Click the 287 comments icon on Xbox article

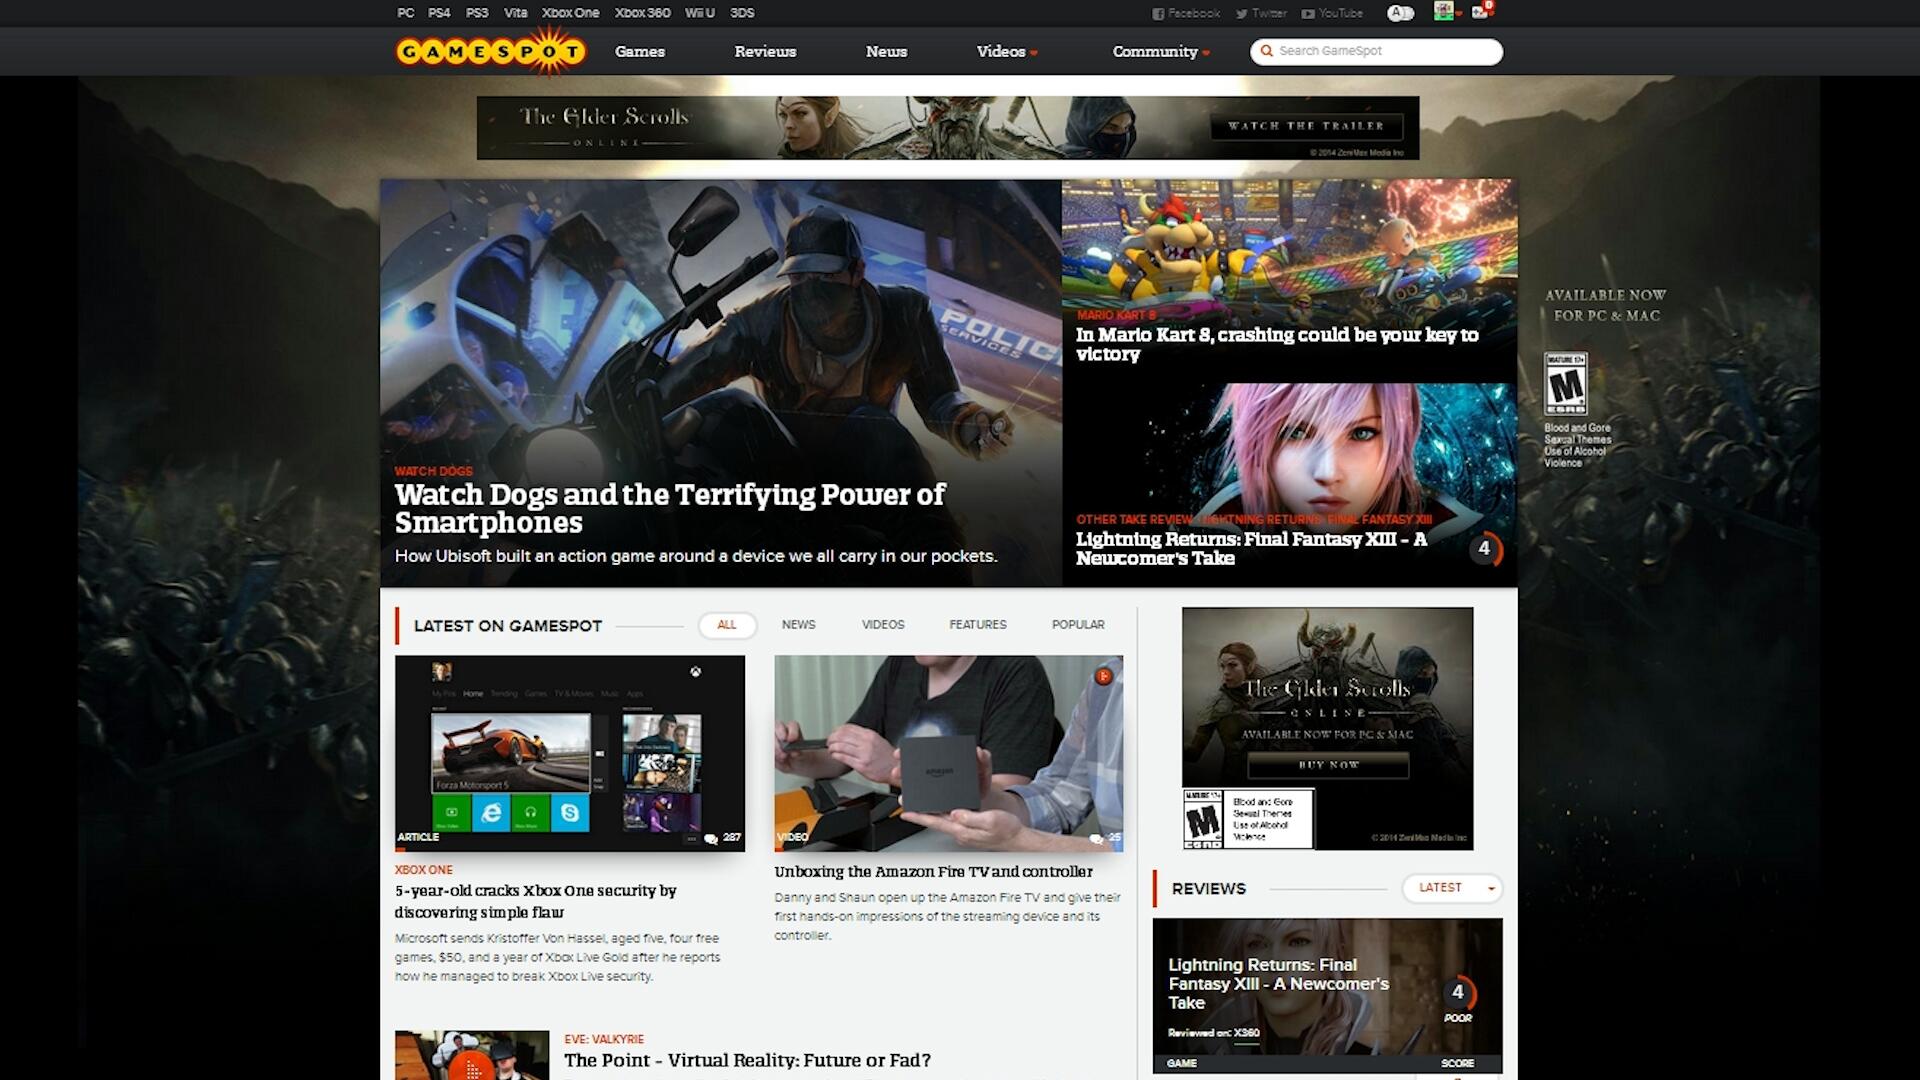coord(711,838)
